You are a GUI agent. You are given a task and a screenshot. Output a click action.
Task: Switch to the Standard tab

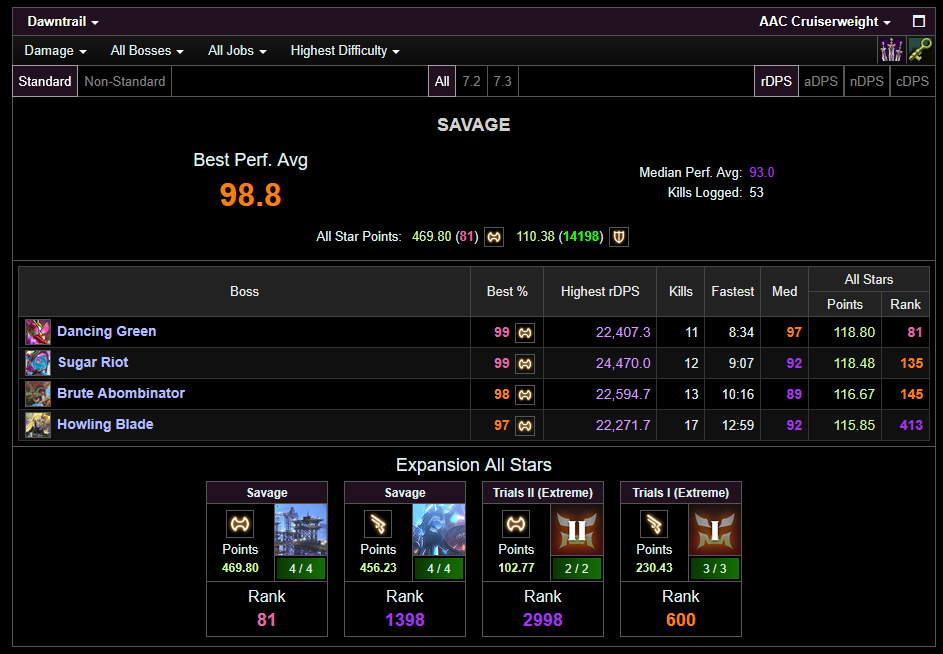[x=45, y=81]
